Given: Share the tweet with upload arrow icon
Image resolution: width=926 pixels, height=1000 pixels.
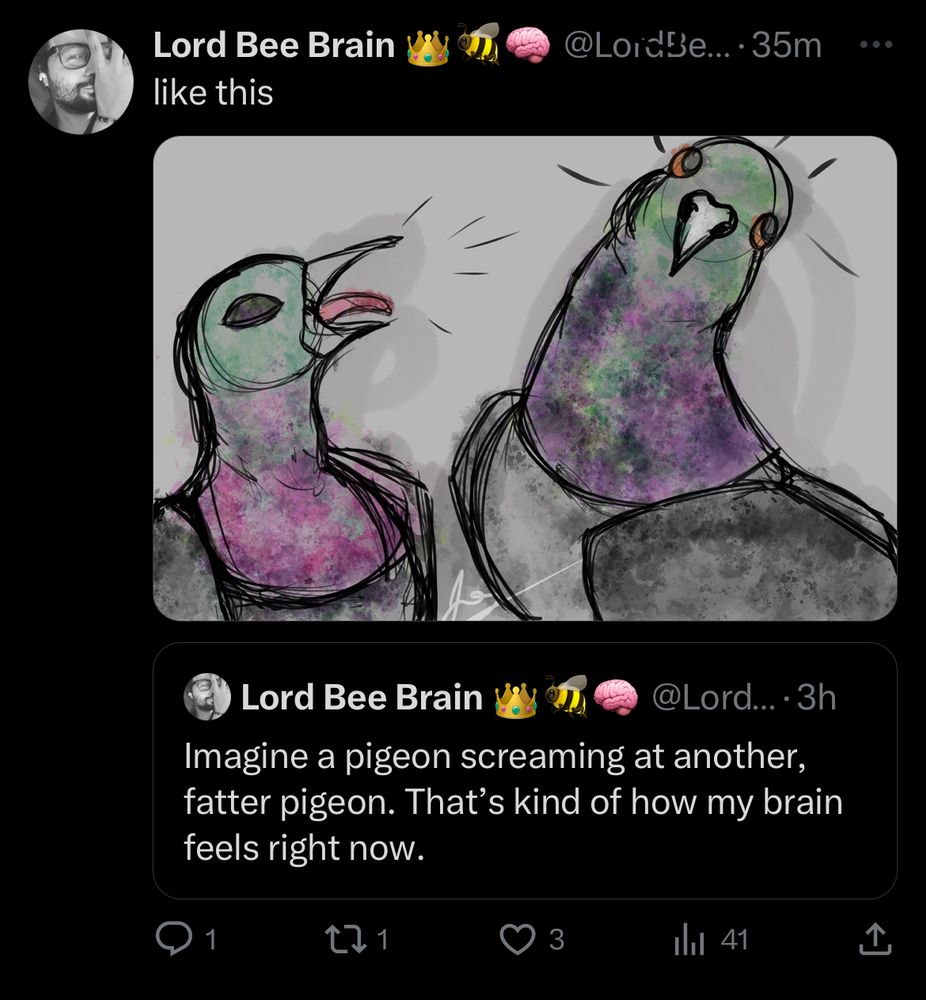Looking at the screenshot, I should [x=875, y=939].
